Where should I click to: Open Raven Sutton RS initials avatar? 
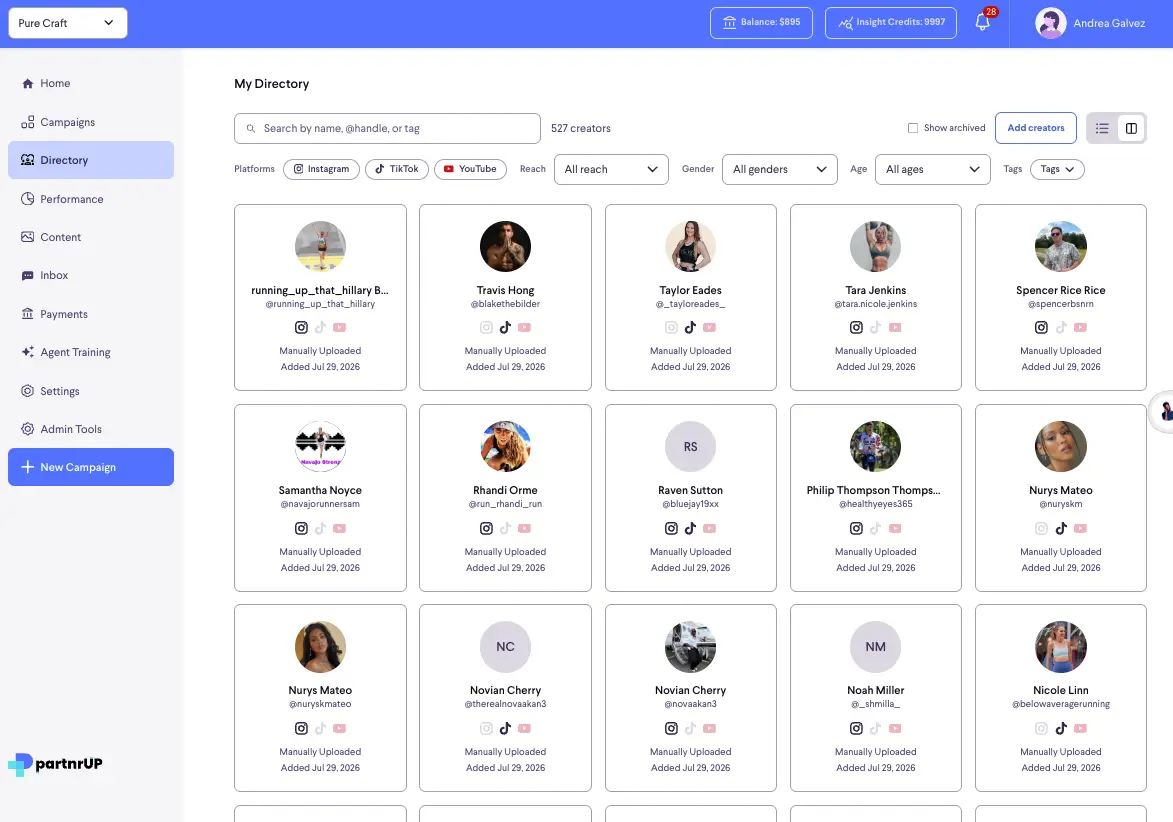[690, 447]
